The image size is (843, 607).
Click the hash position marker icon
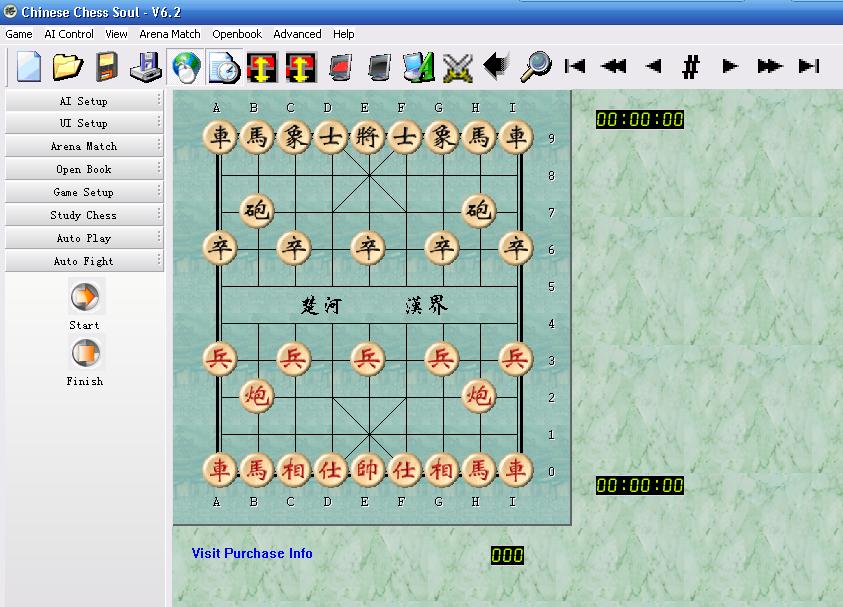point(691,67)
